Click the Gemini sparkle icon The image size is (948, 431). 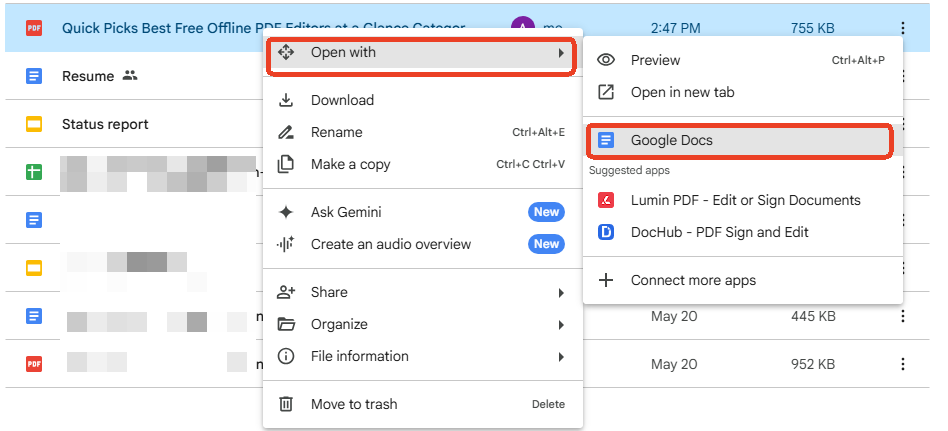coord(285,212)
